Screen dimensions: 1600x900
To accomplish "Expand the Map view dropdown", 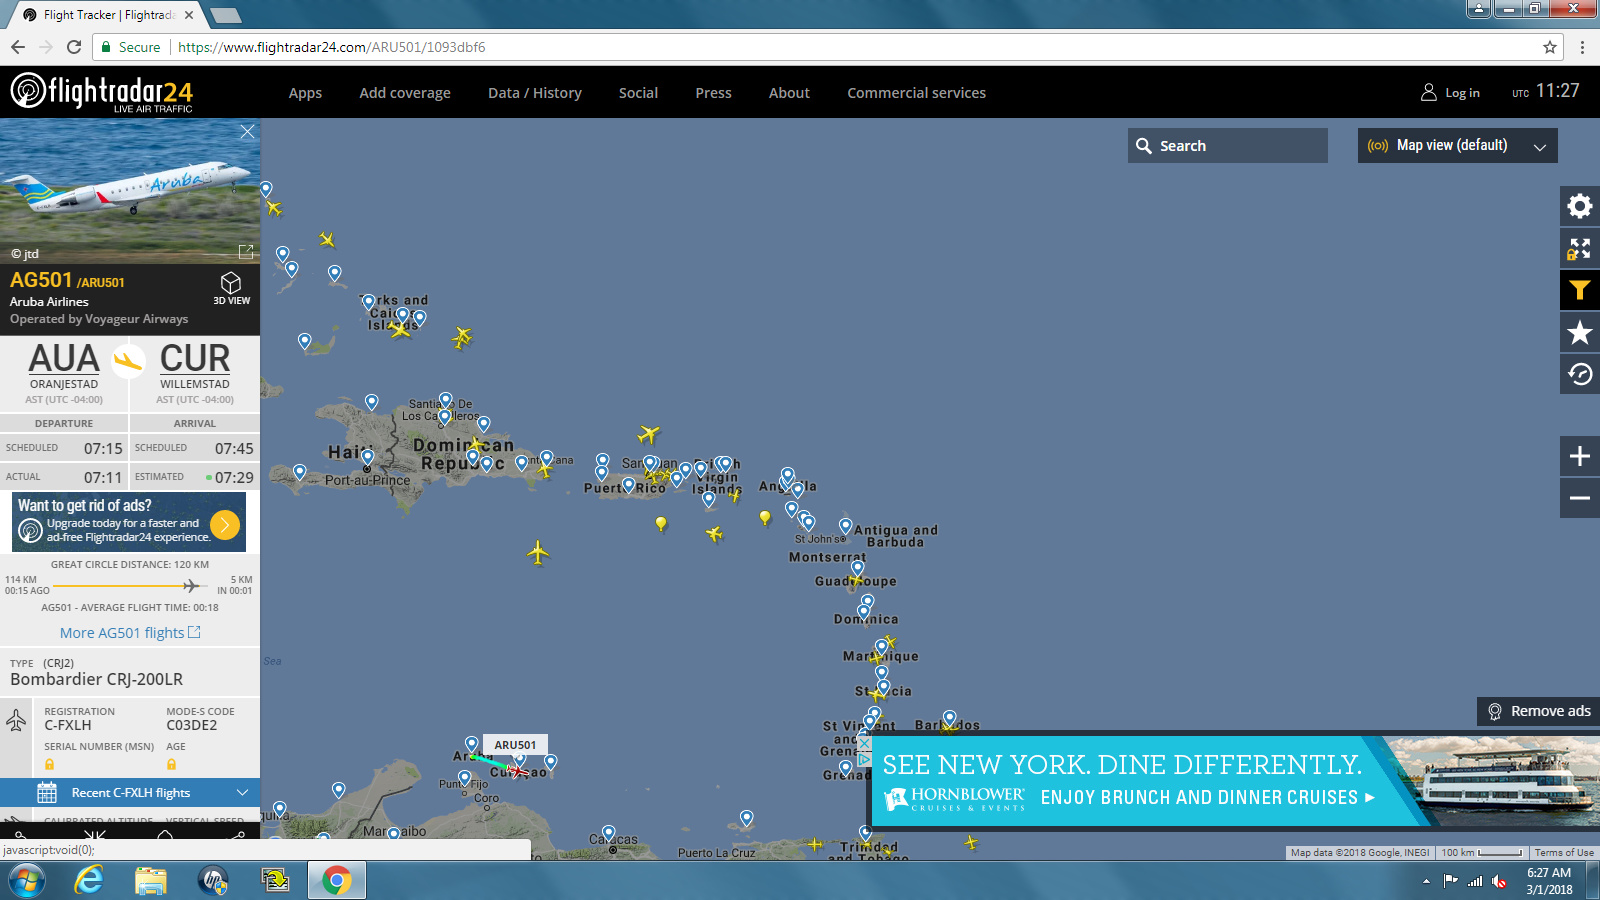I will 1457,145.
